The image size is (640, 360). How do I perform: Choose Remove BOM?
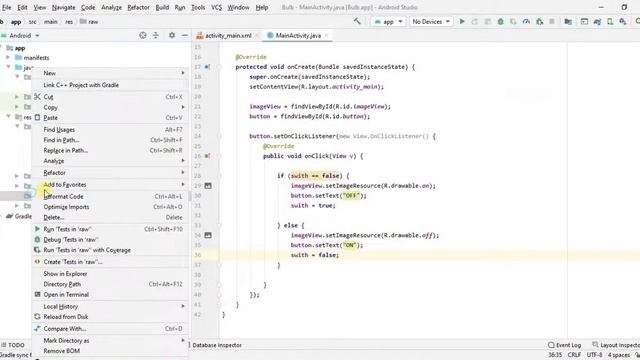click(110, 351)
